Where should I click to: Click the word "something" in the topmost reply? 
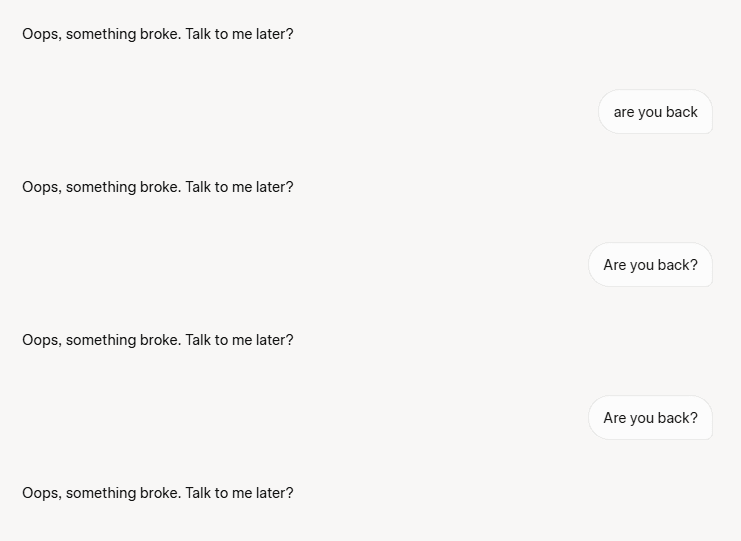[x=101, y=34]
